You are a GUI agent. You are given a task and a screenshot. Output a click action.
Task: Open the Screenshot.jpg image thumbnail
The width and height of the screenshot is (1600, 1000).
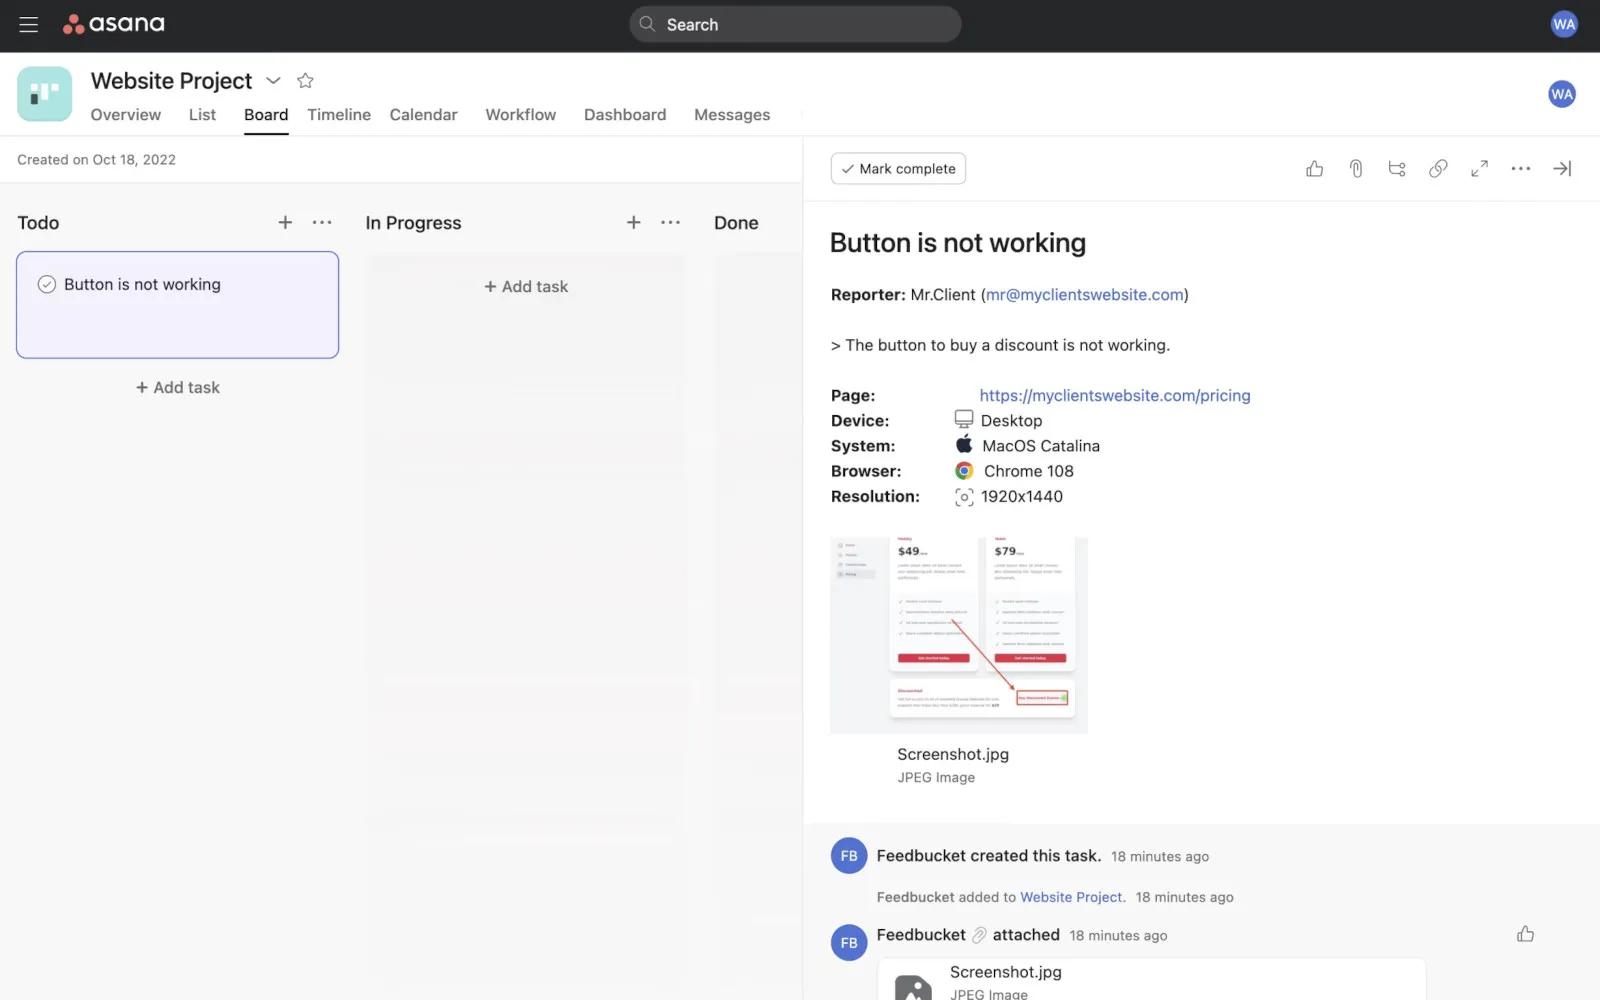(x=958, y=635)
